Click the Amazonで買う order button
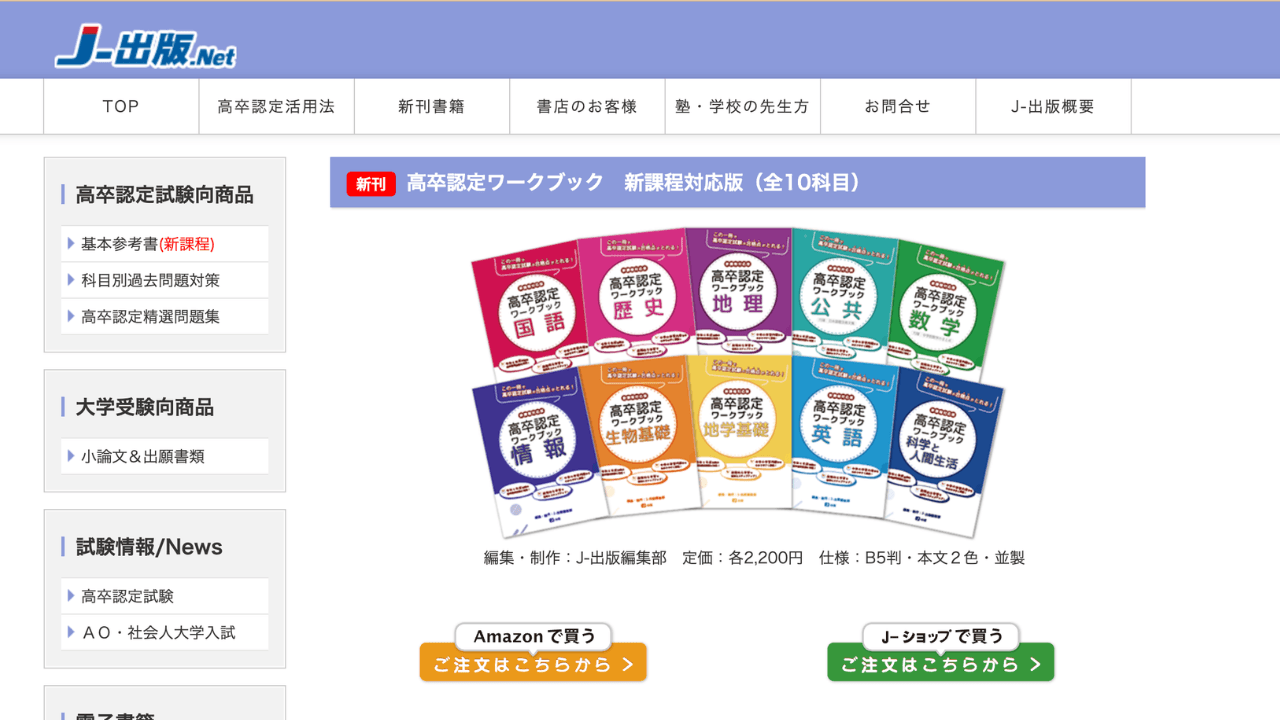Viewport: 1280px width, 720px height. (533, 653)
